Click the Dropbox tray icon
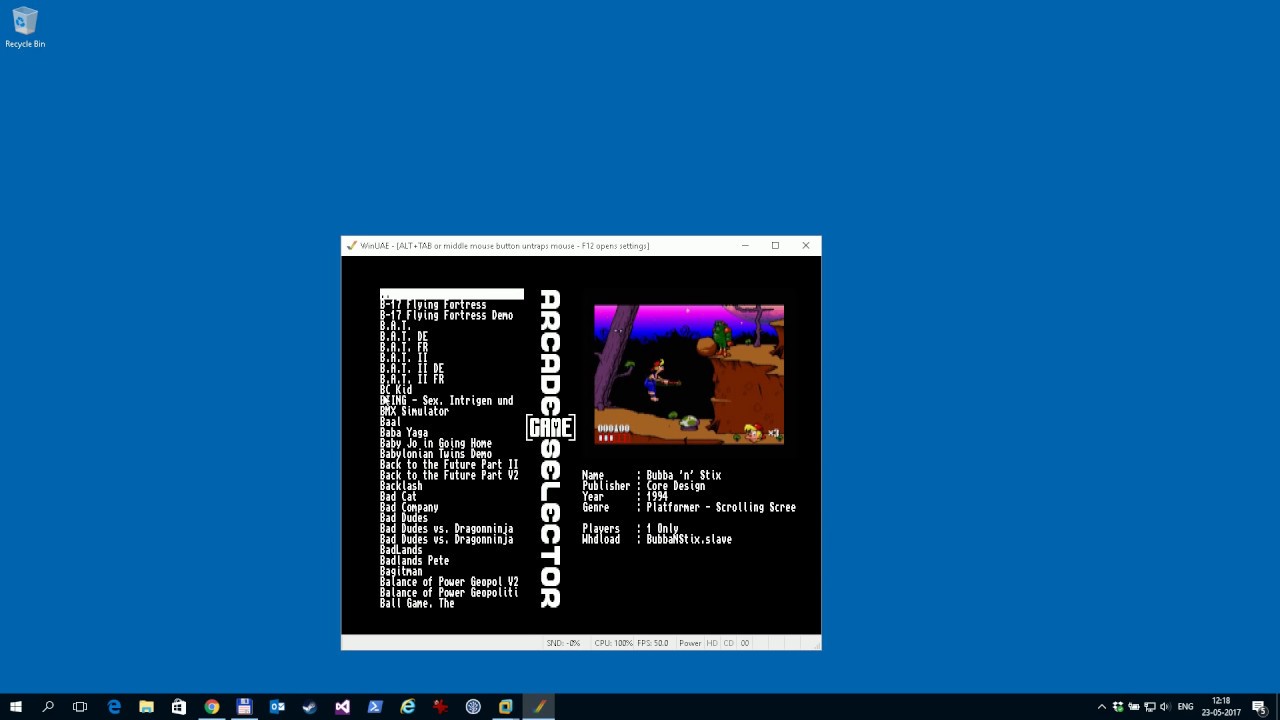 pos(1118,707)
